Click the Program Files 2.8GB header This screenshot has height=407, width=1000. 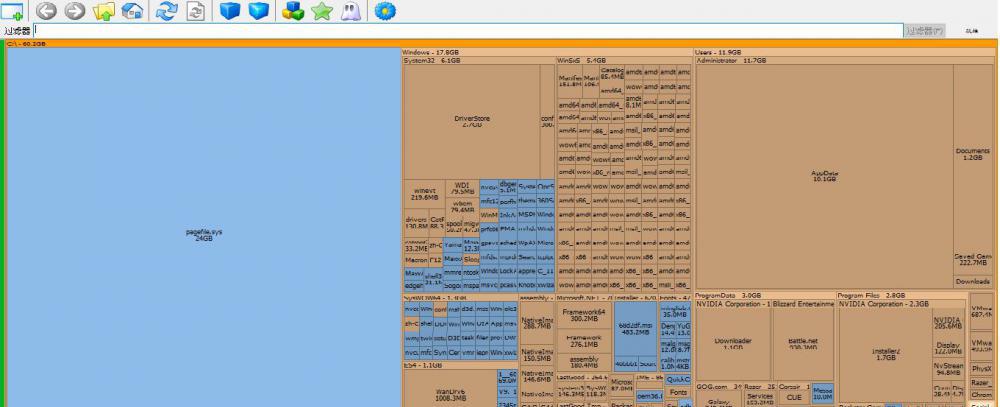[x=902, y=296]
